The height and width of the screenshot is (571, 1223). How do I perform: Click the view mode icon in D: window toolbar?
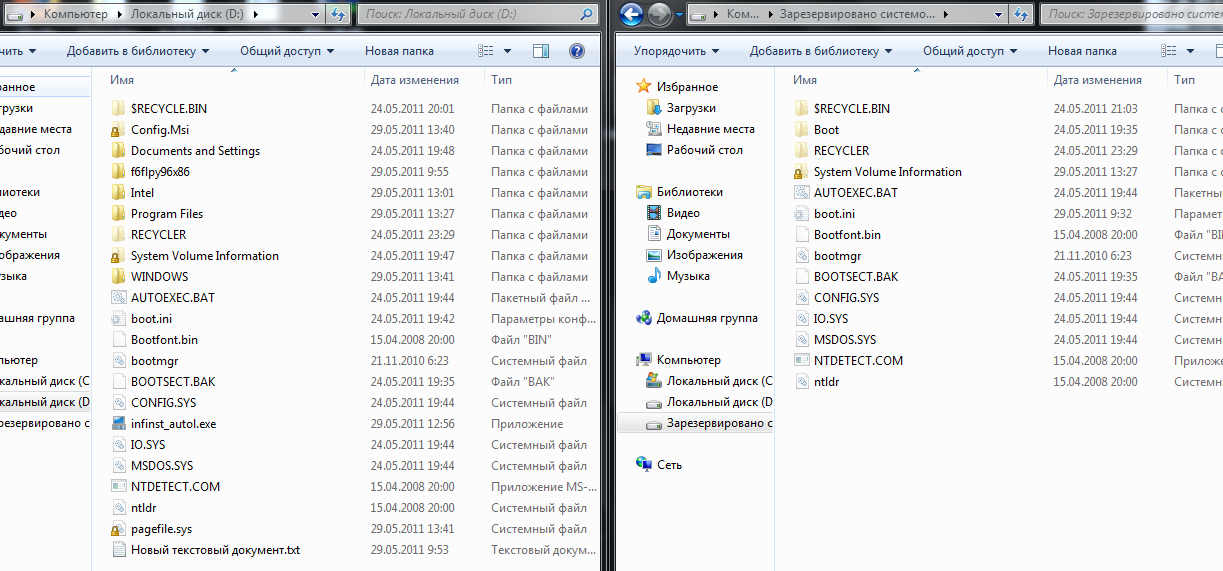tap(487, 51)
